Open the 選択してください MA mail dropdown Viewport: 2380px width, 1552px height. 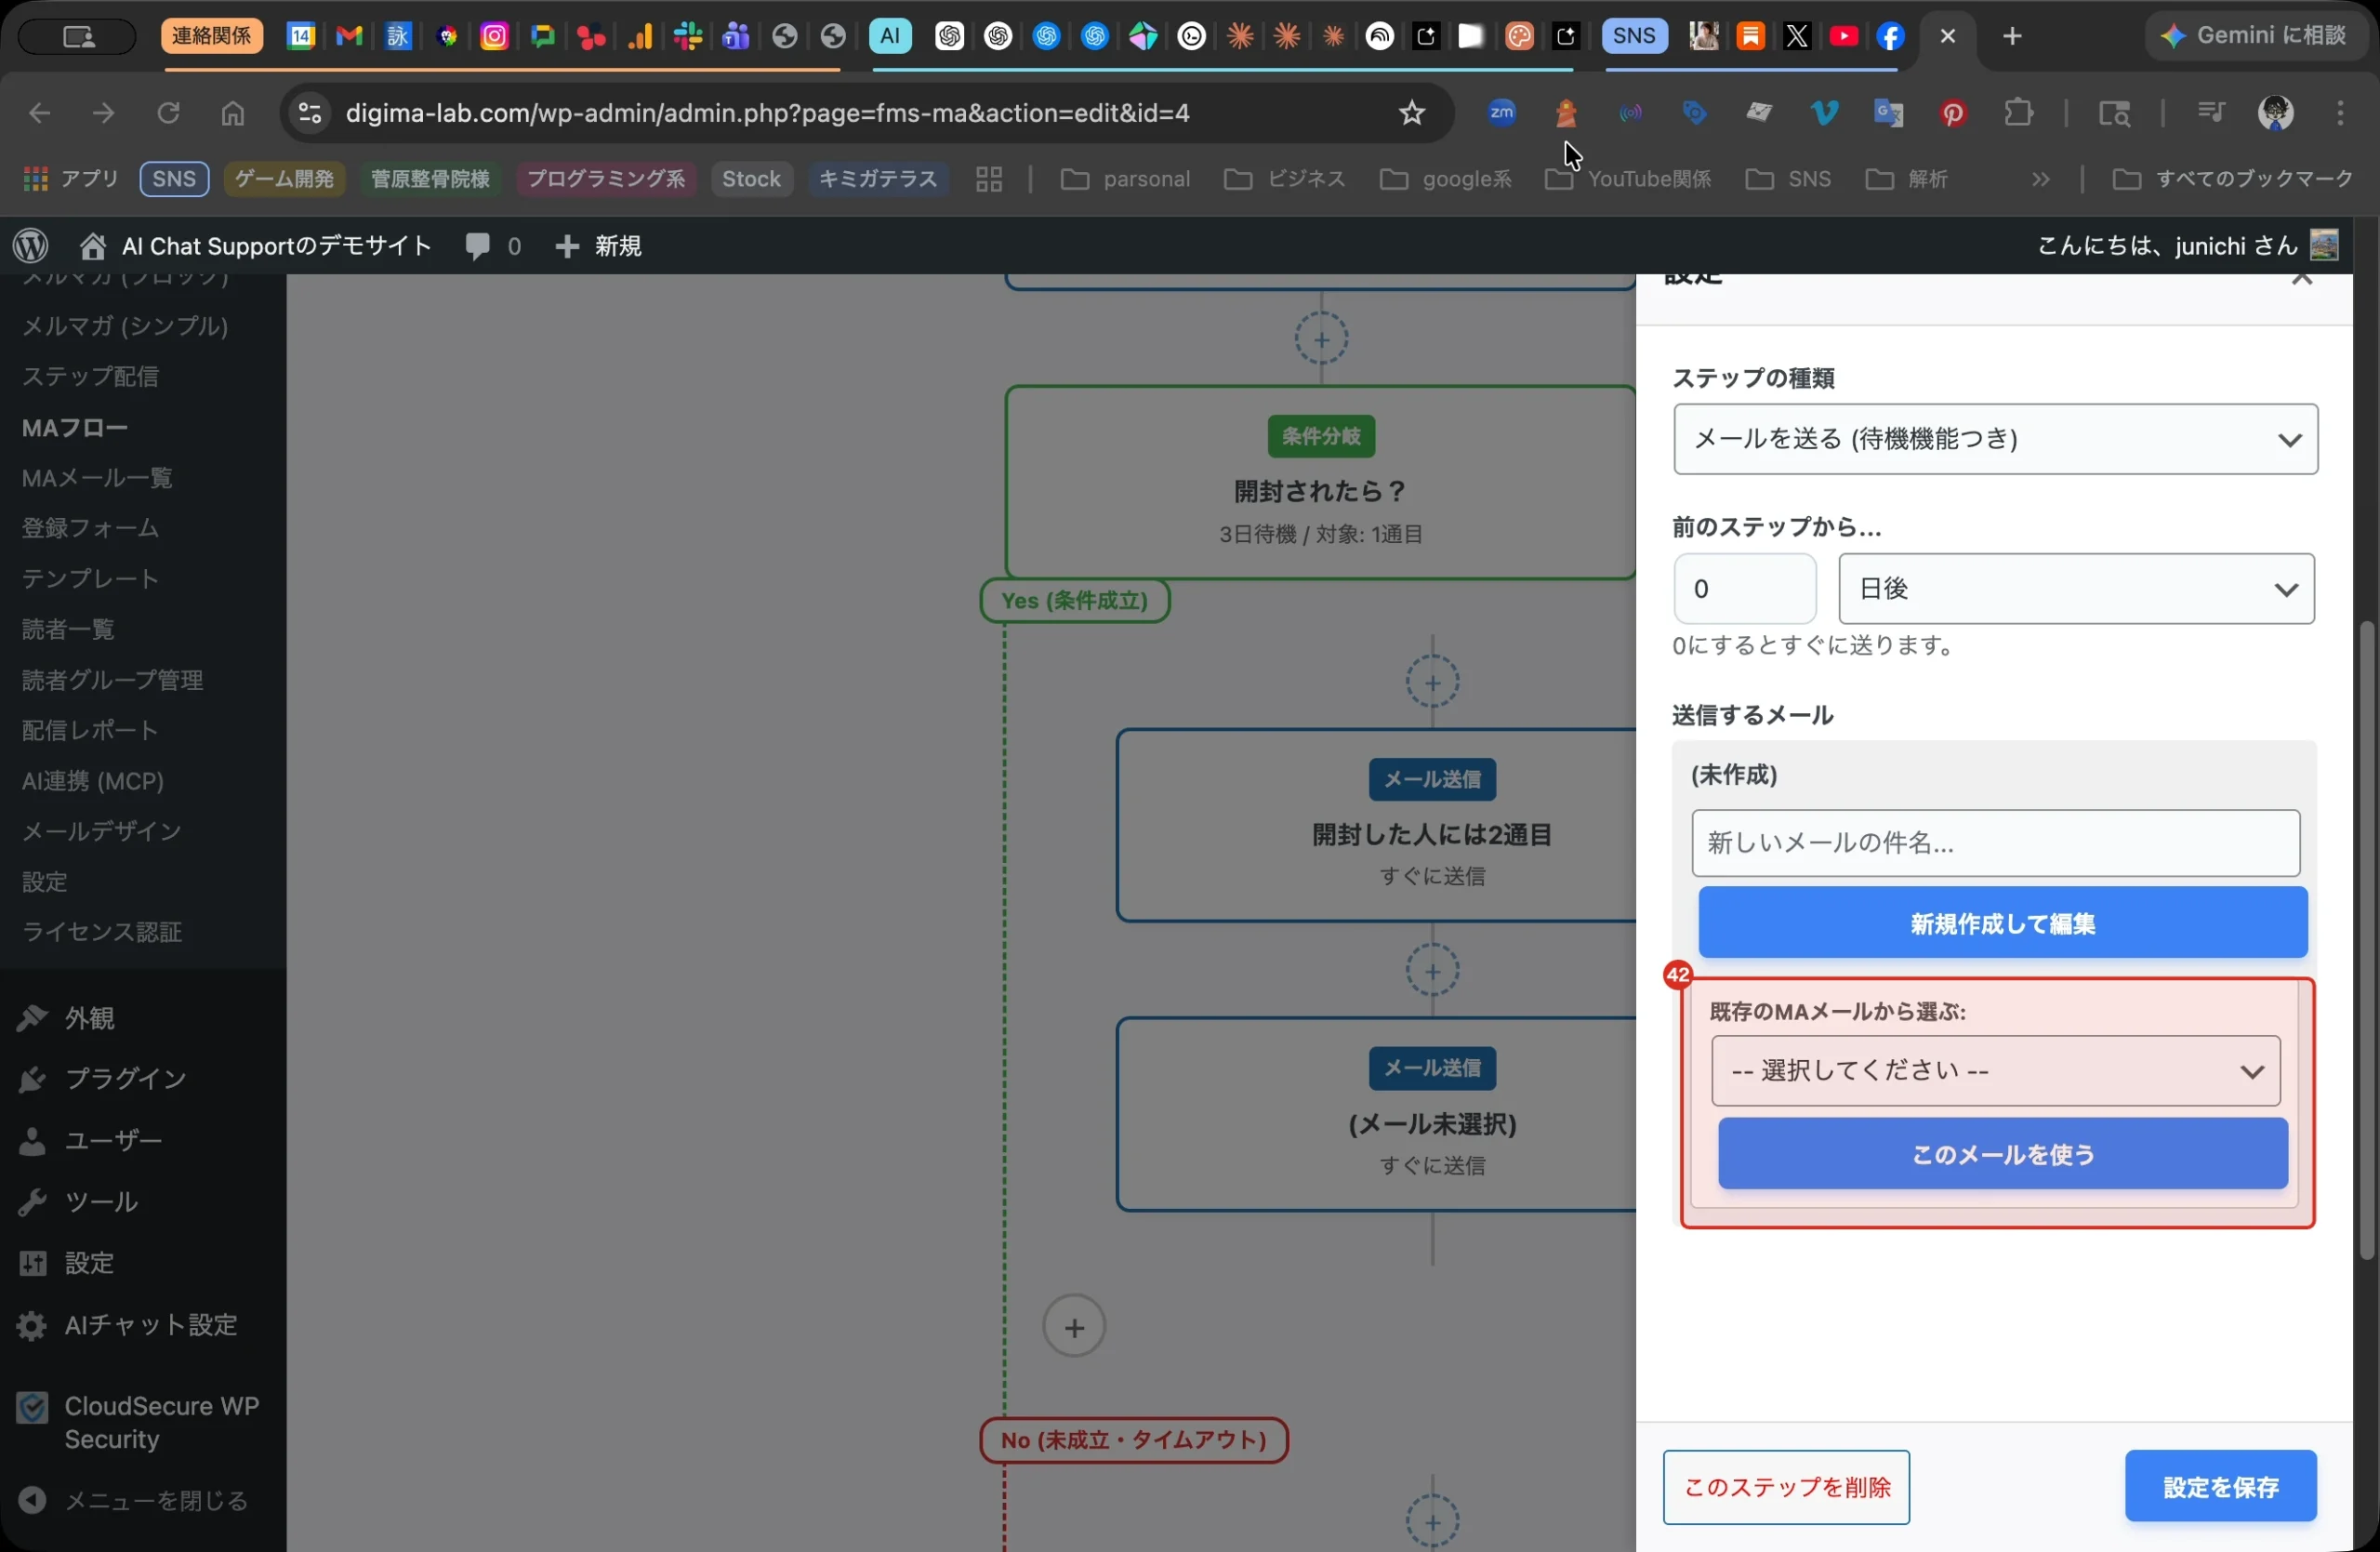click(x=1995, y=1071)
